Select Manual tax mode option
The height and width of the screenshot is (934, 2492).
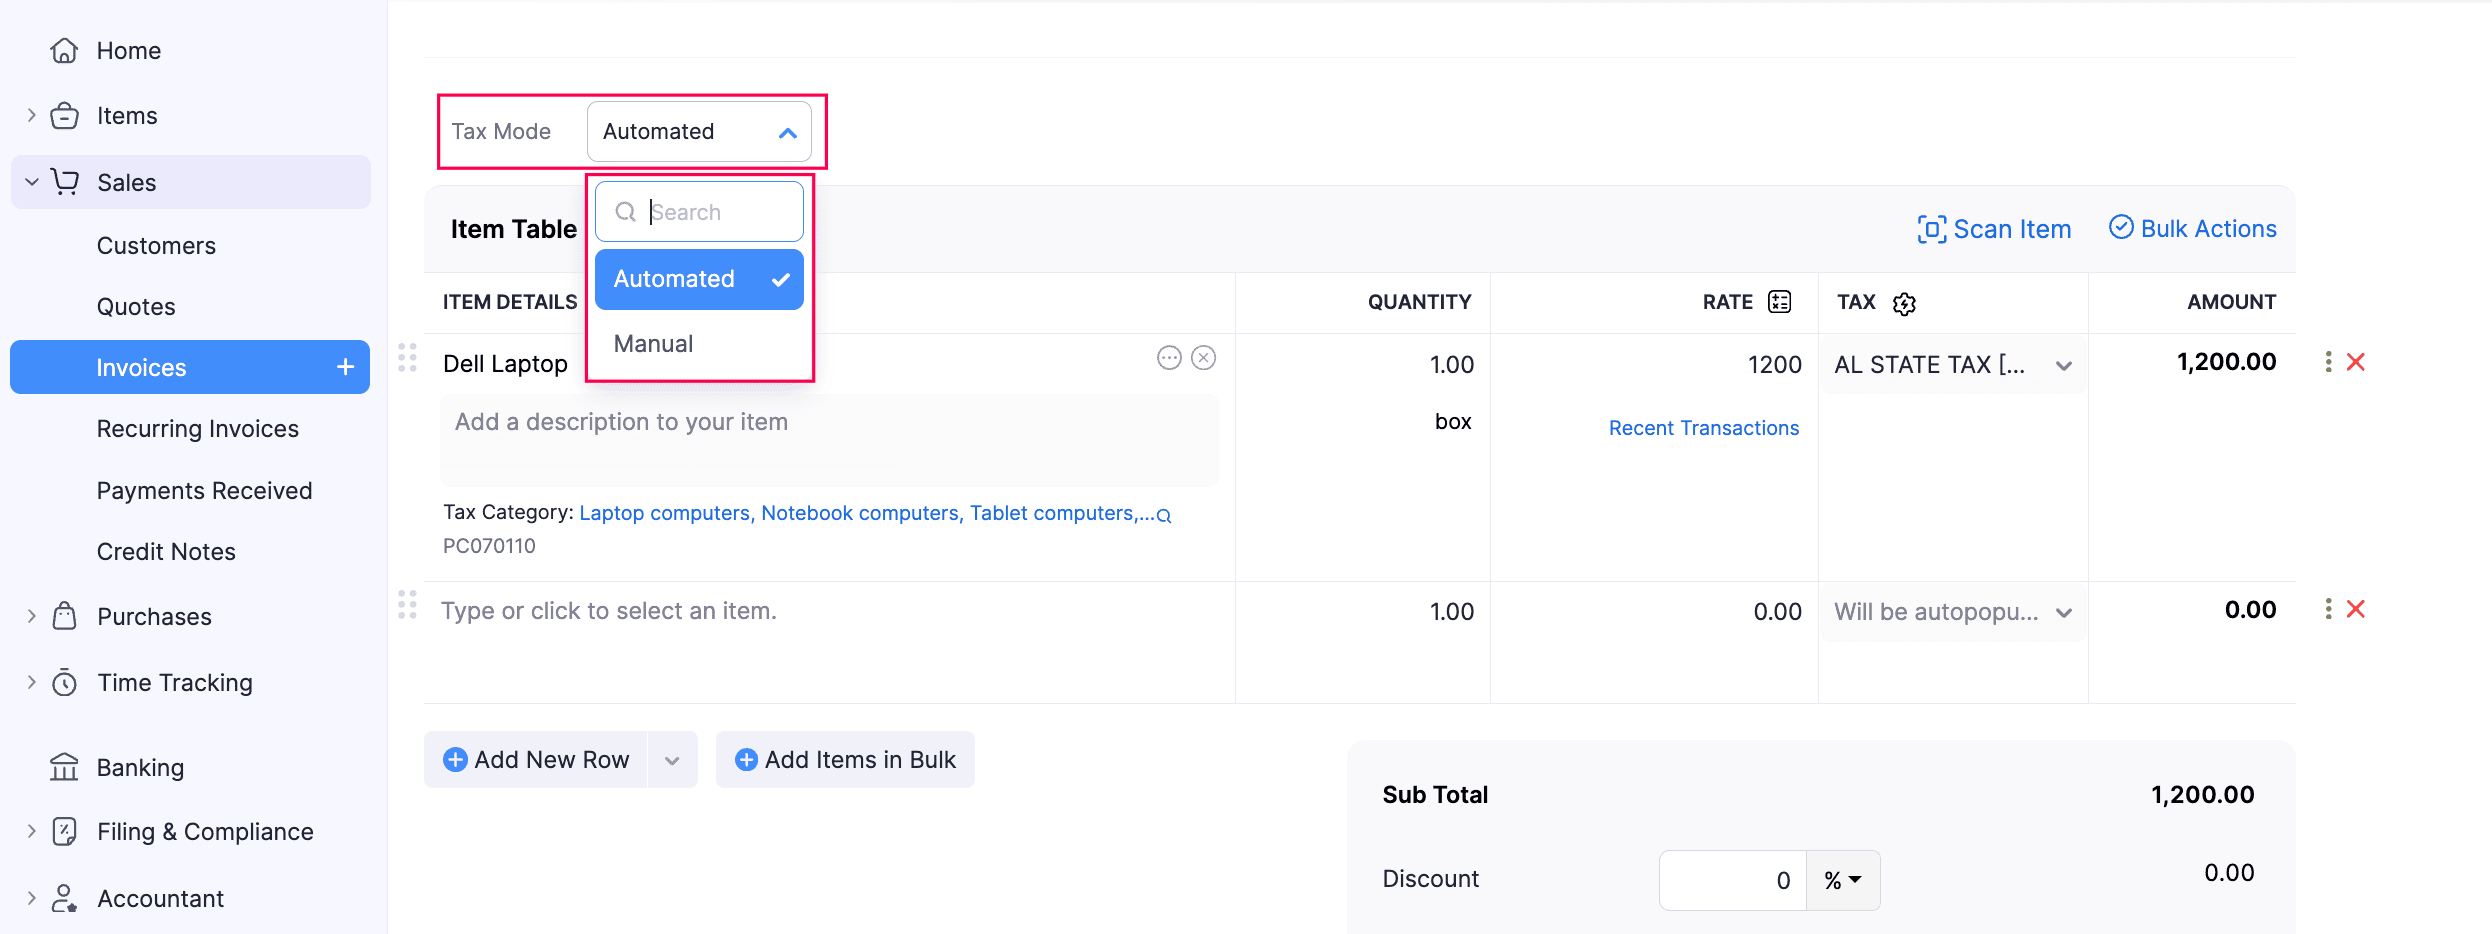click(x=654, y=344)
